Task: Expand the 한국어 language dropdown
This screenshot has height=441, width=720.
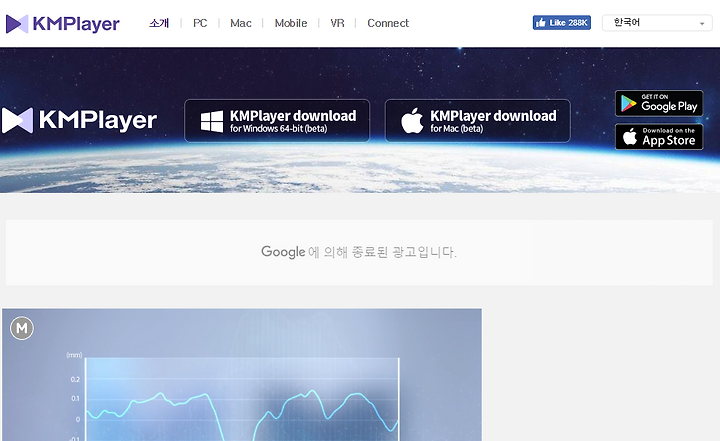Action: pos(657,23)
